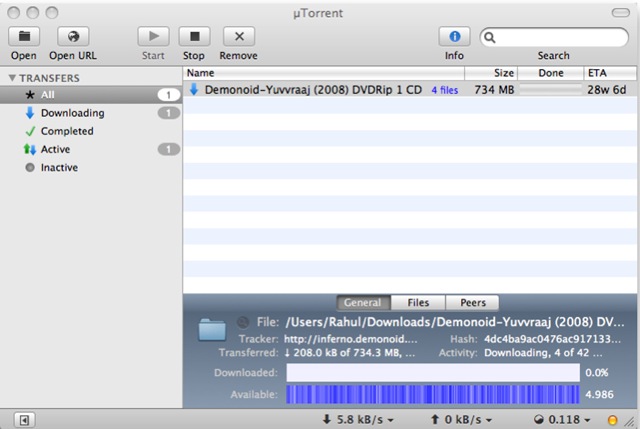Click the blue download arrow of Demonoid torrent

[194, 89]
